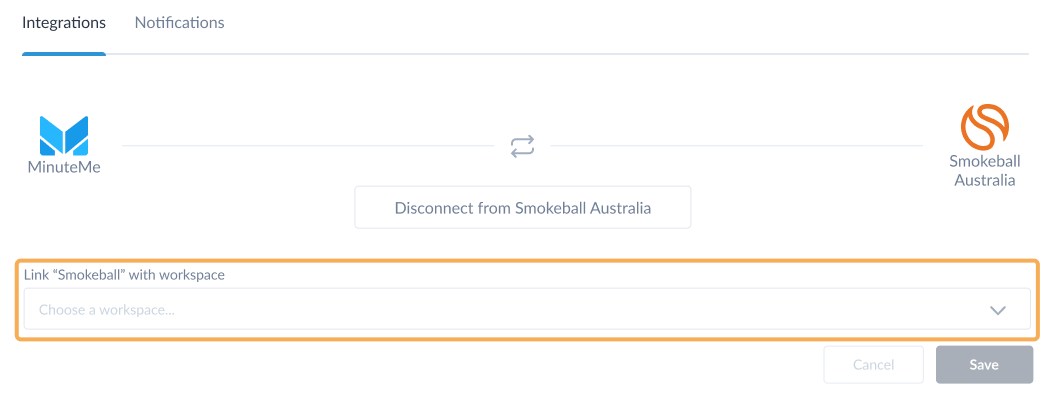Viewport: 1057px width, 406px height.
Task: Switch to the Notifications tab
Action: point(179,22)
